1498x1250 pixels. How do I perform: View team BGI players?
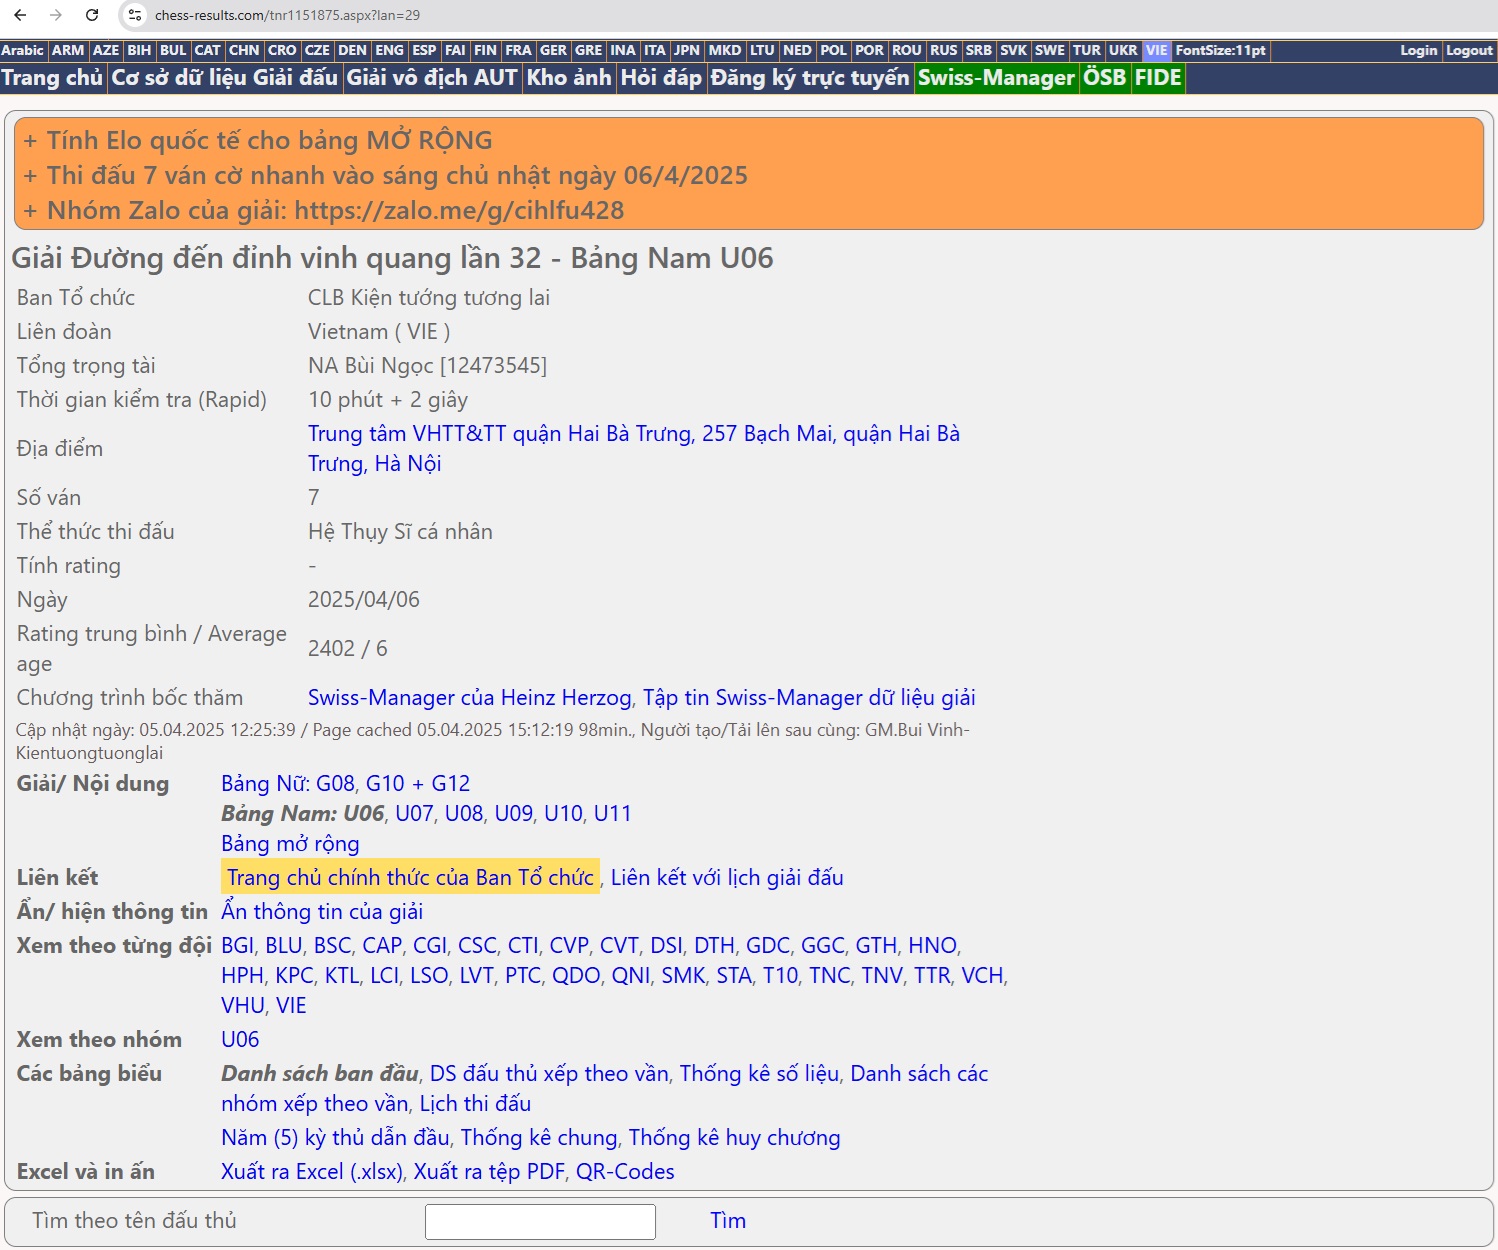point(237,945)
